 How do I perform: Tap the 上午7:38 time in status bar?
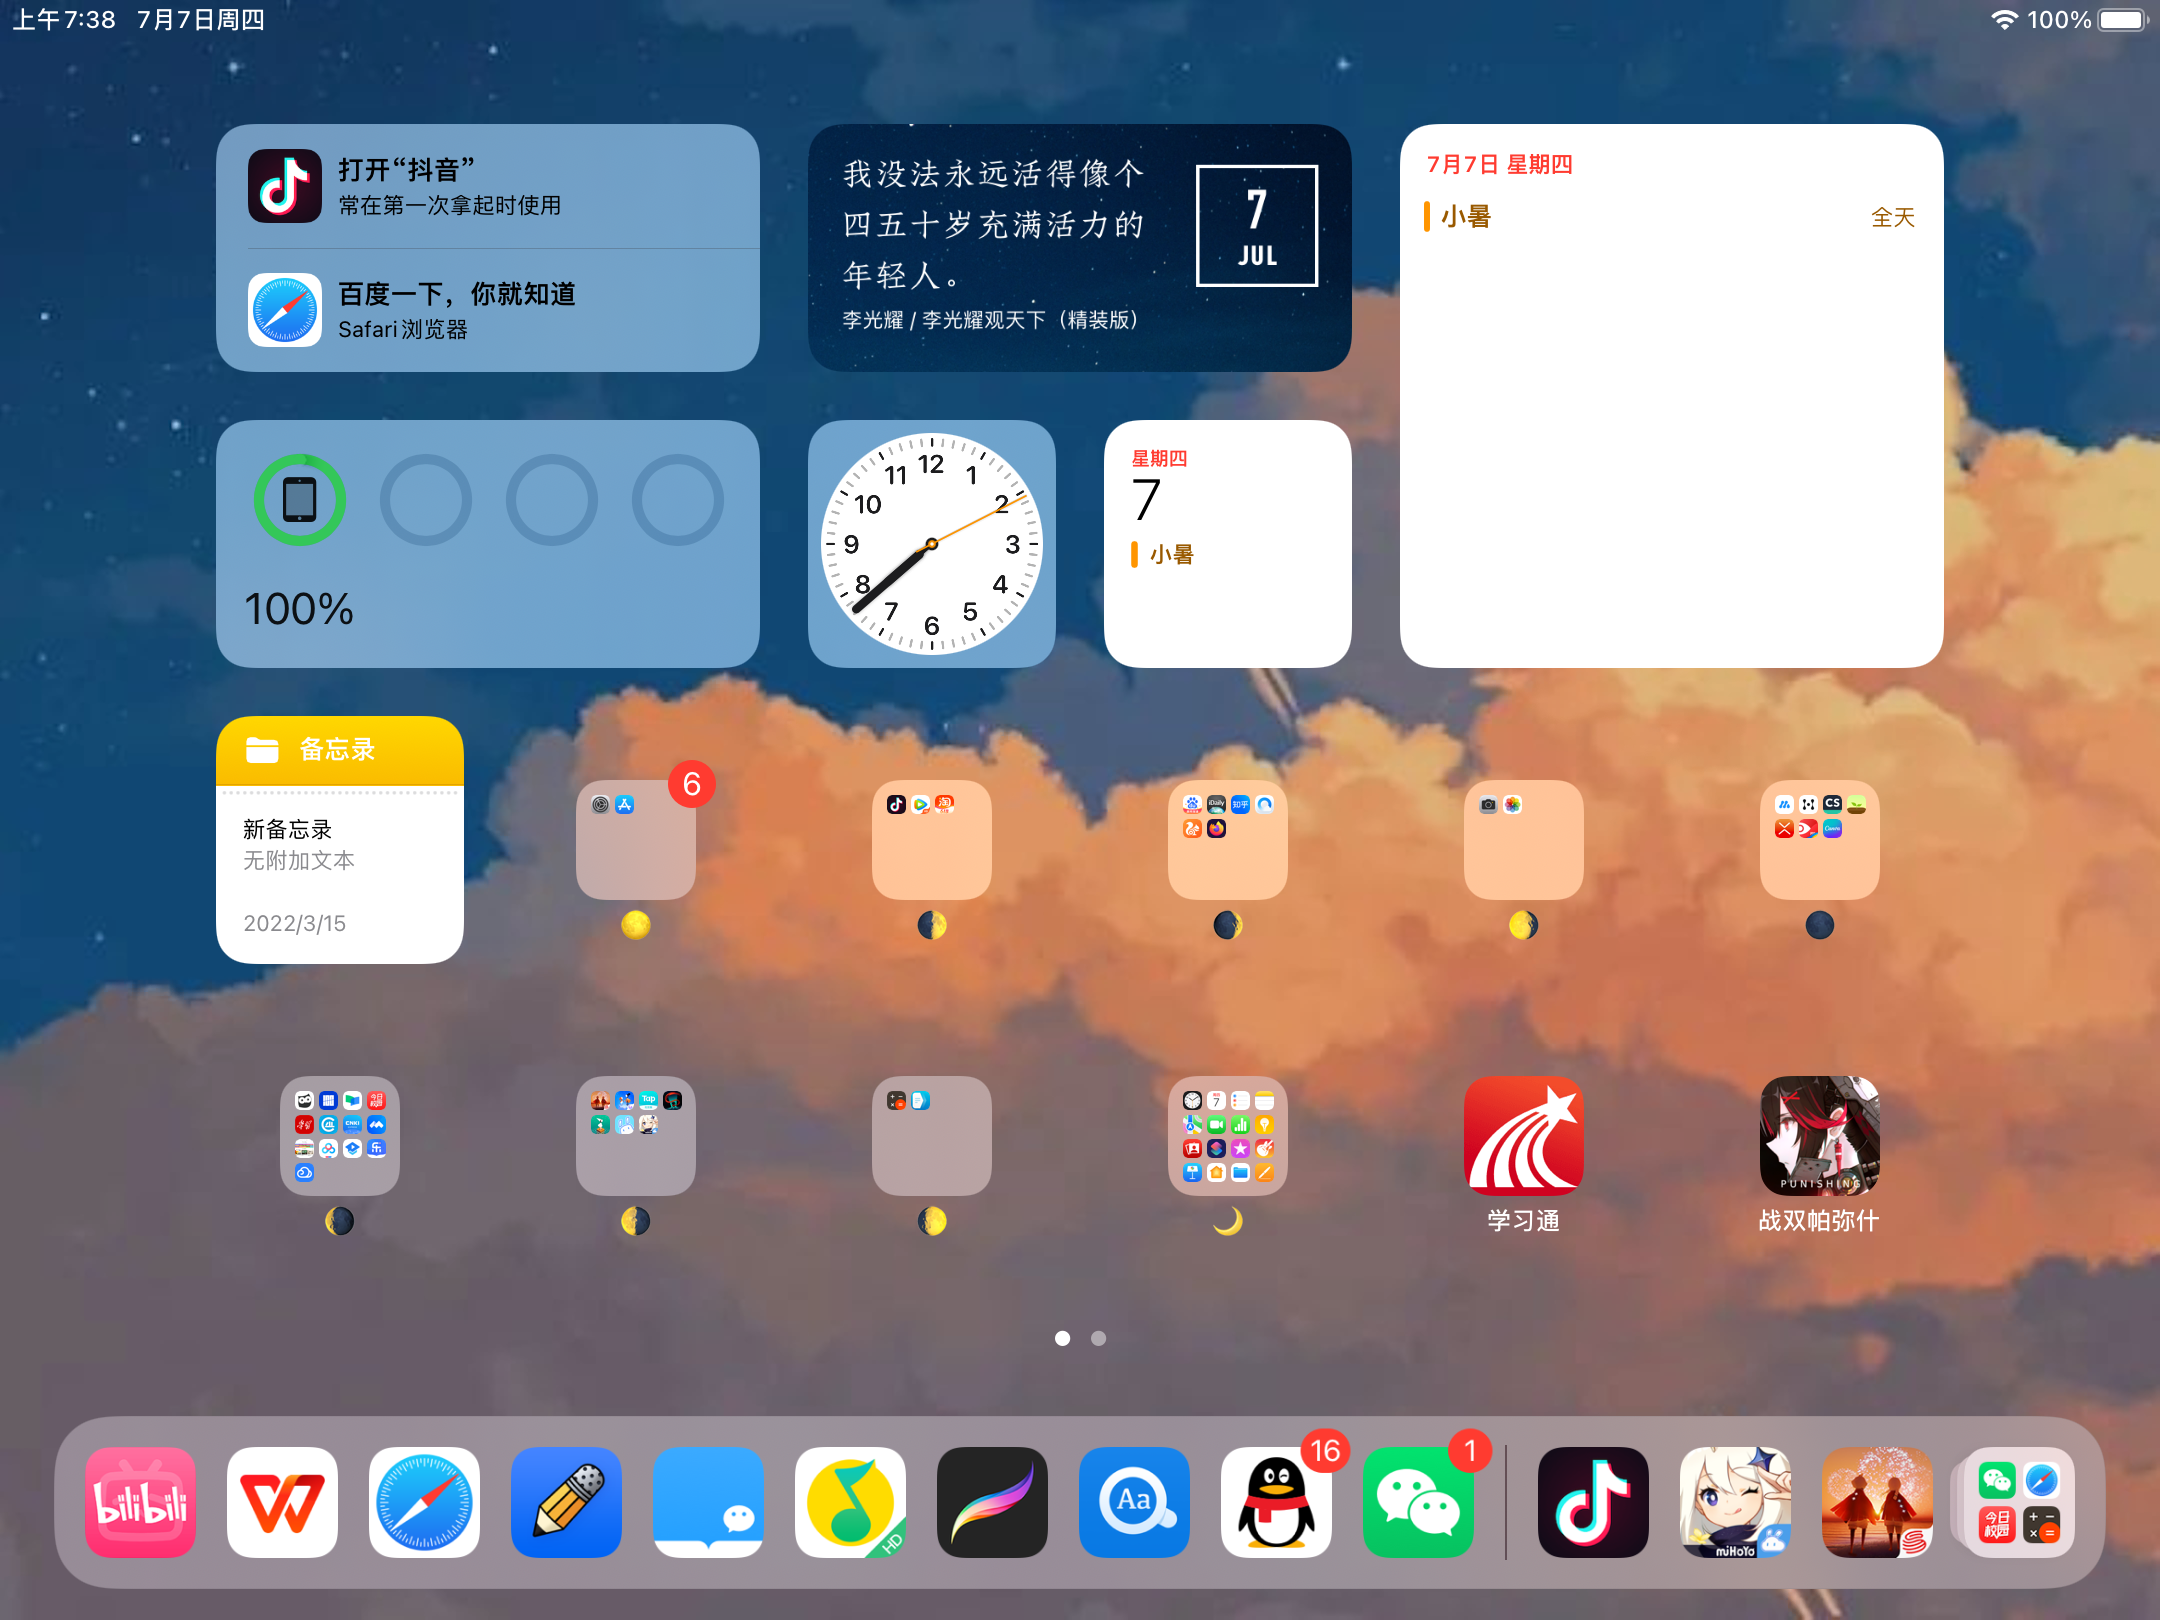64,20
